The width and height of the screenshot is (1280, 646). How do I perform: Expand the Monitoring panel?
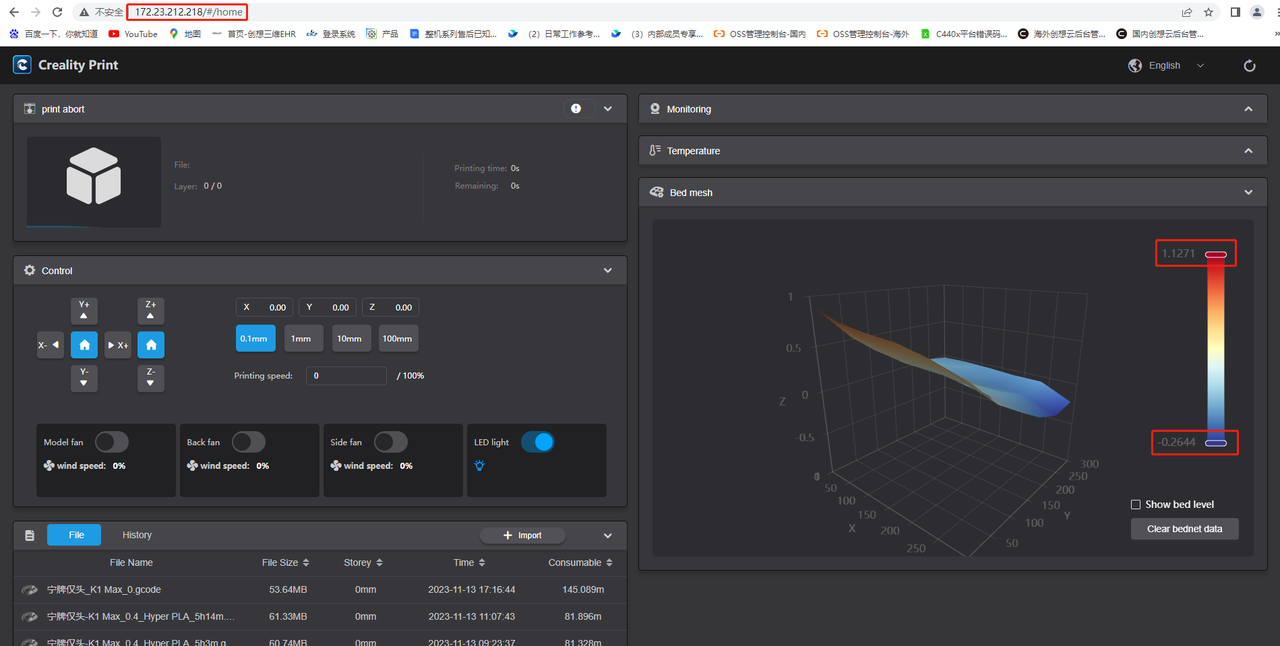tap(1248, 109)
